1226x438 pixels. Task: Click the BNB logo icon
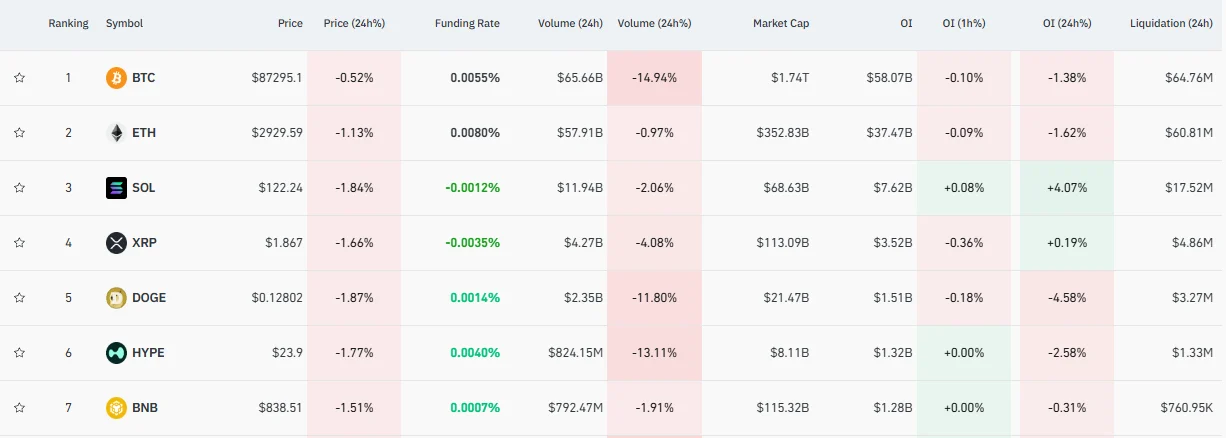(116, 408)
